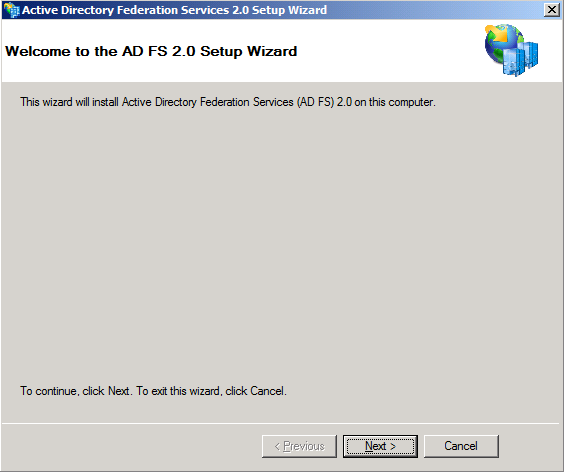Close the Setup Wizard with the X button
This screenshot has height=472, width=564.
point(552,10)
